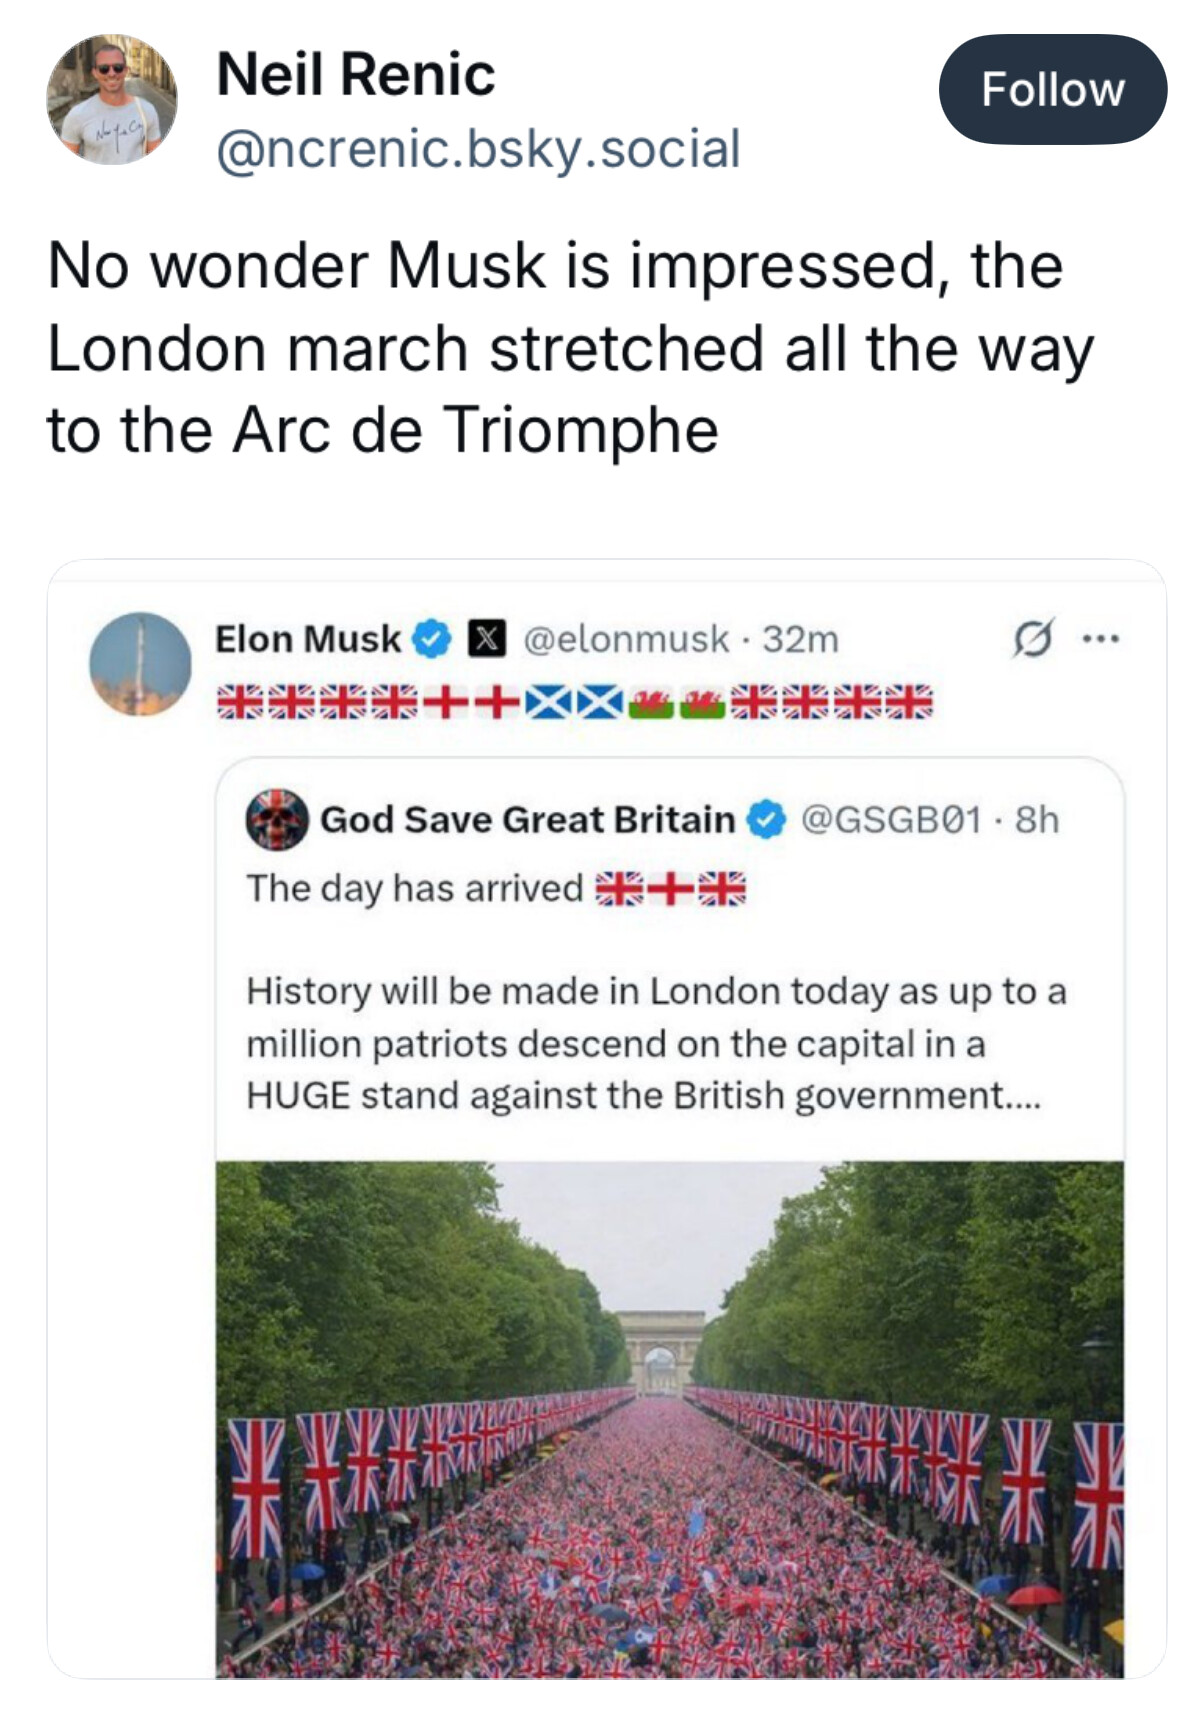
Task: Click the God Save Great Britain name
Action: pos(527,820)
